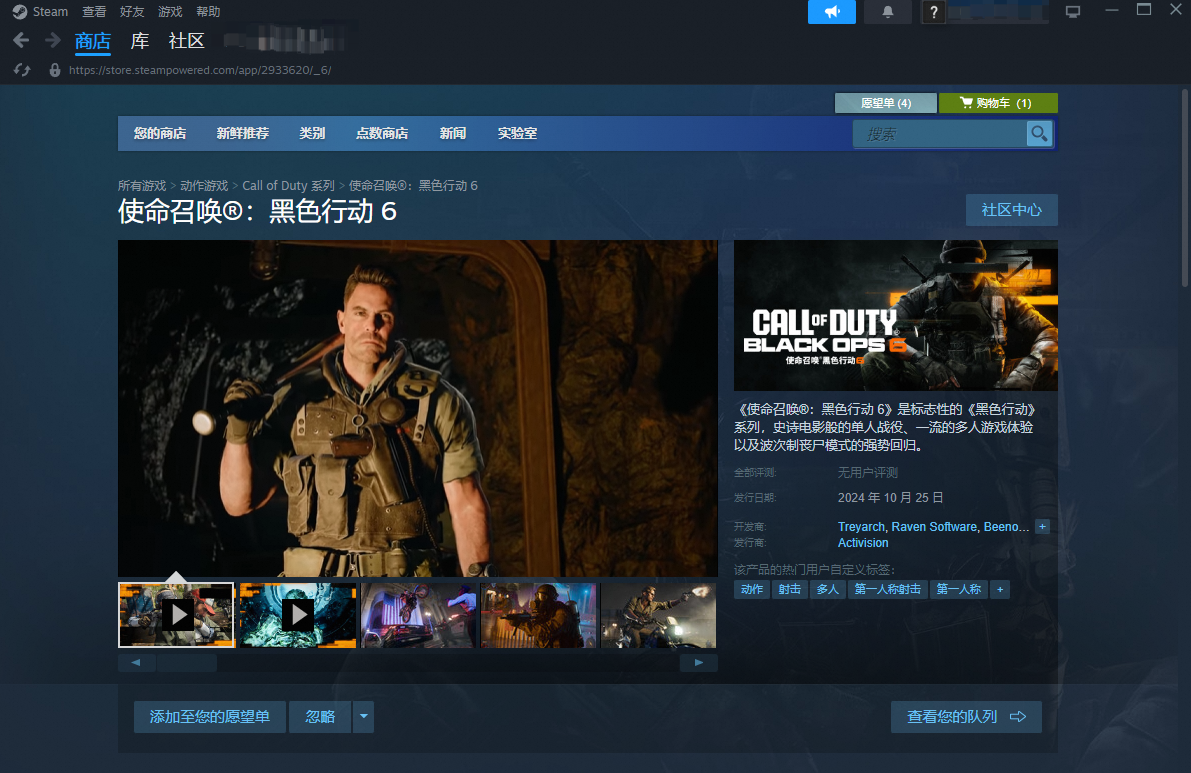Select the 第一人称射击 tag
The image size is (1191, 773).
[x=888, y=589]
